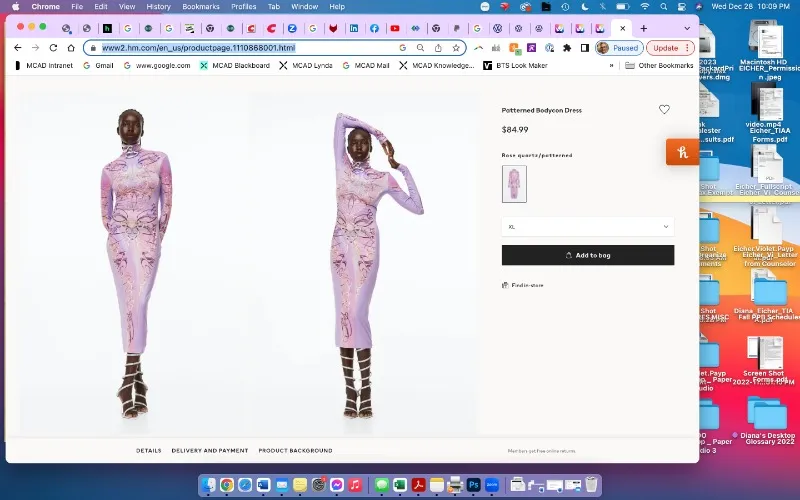This screenshot has width=800, height=500.
Task: Open Other Bookmarks folder
Action: tap(659, 65)
